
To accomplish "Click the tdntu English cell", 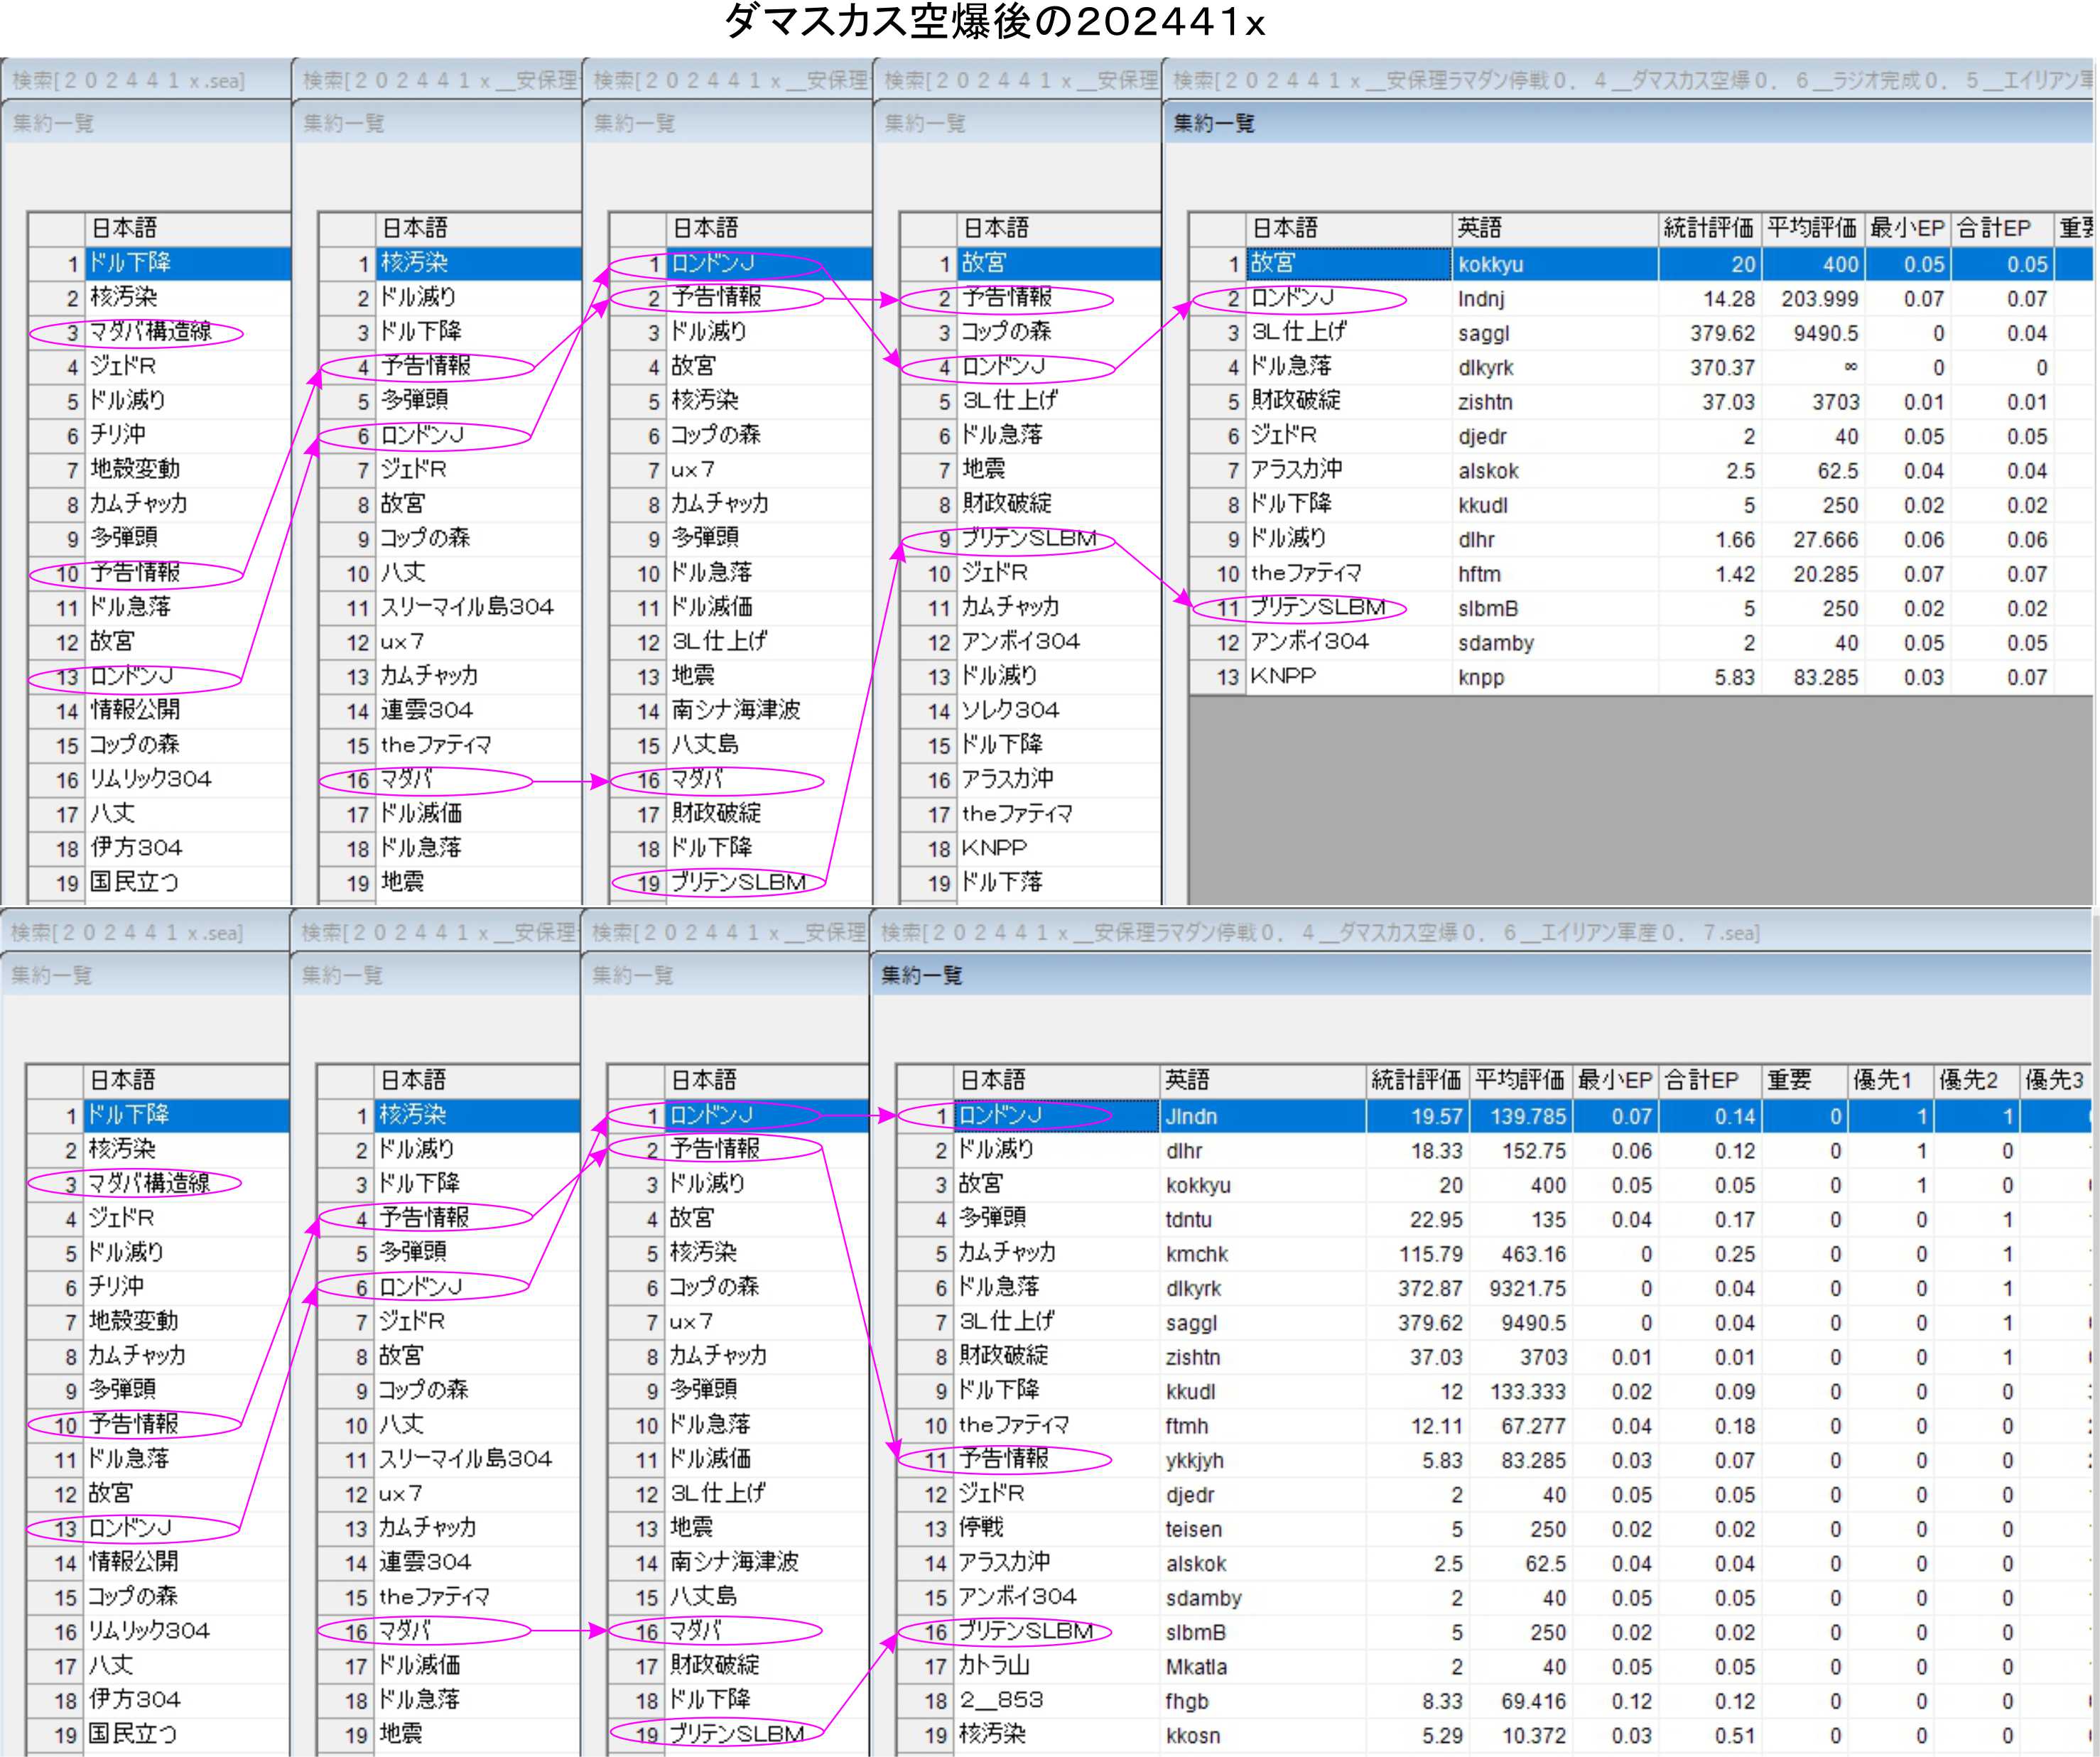I will [1262, 1219].
